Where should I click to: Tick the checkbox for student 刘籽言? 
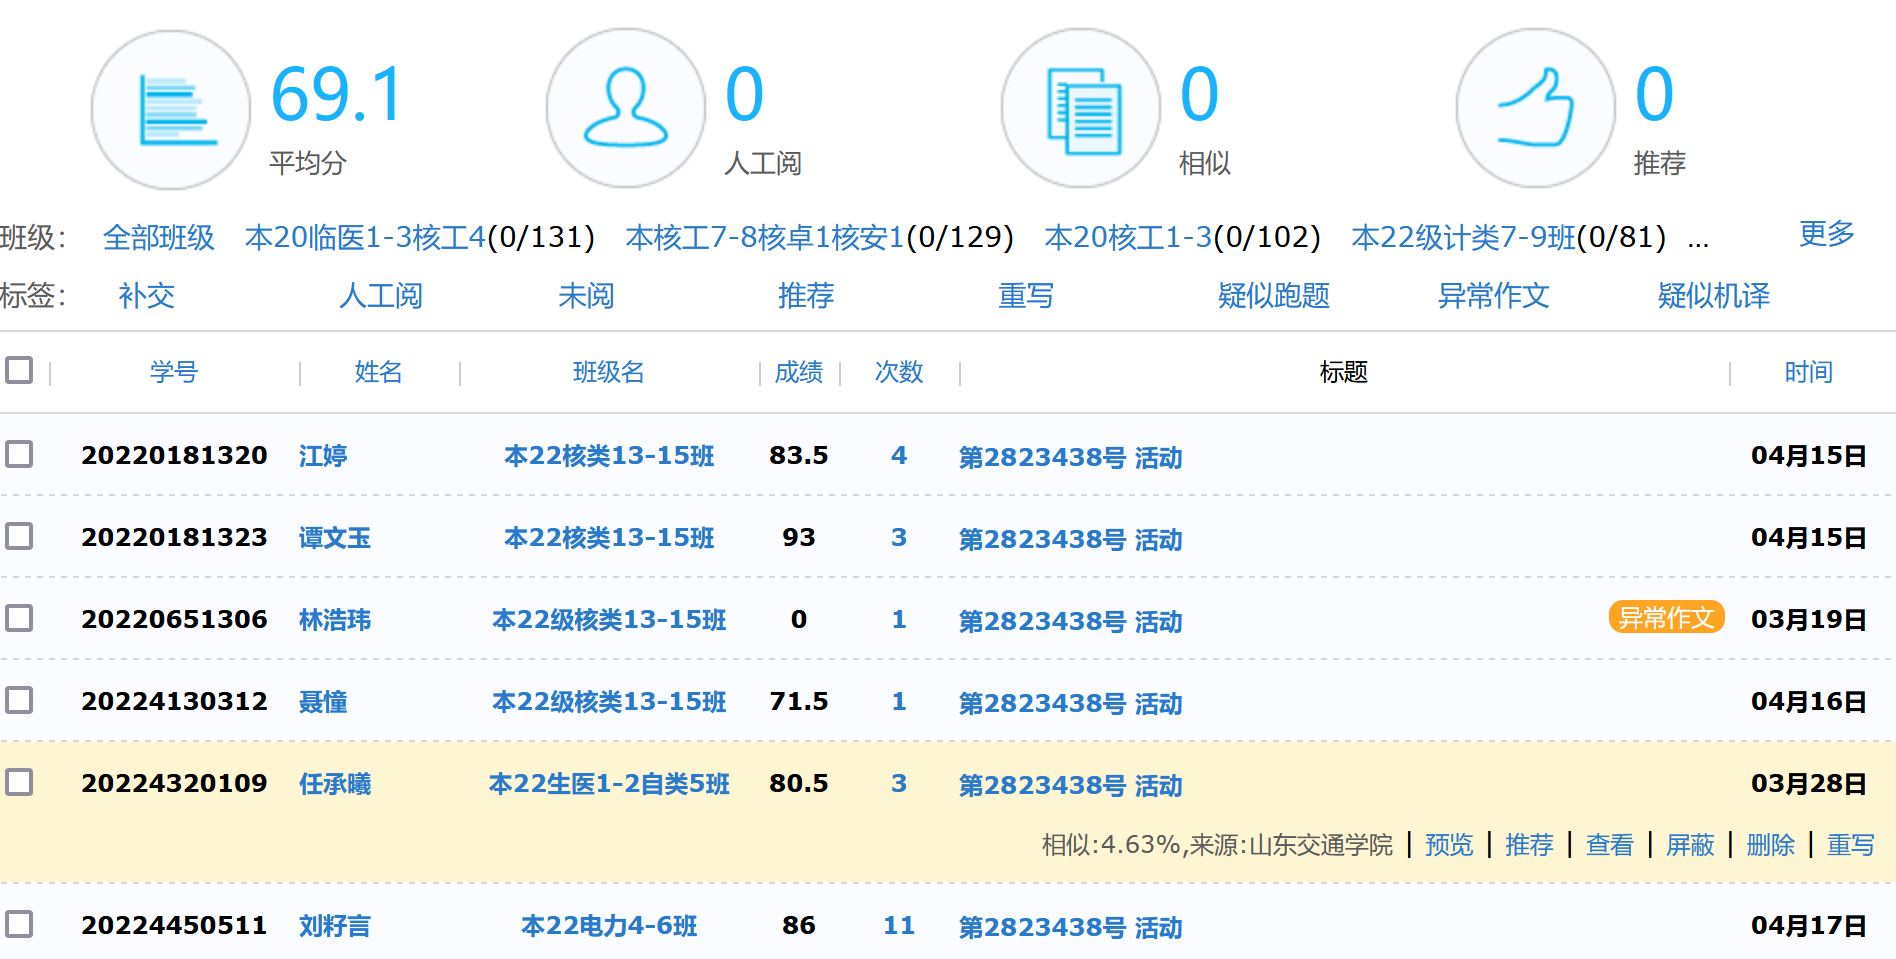pos(19,925)
